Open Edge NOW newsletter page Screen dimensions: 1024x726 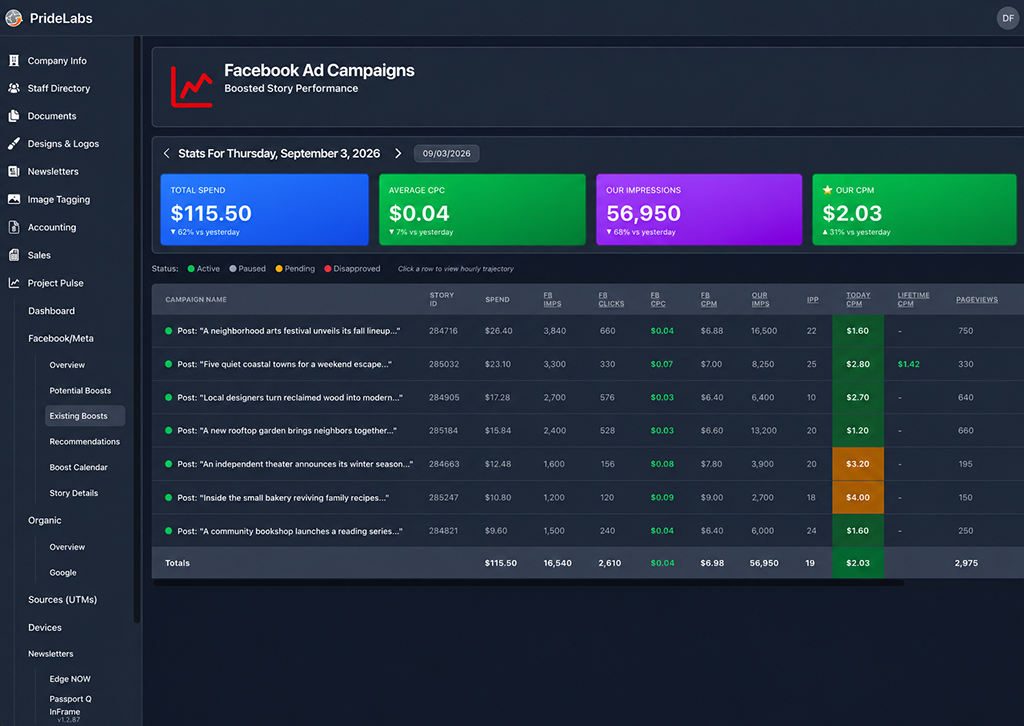point(70,679)
